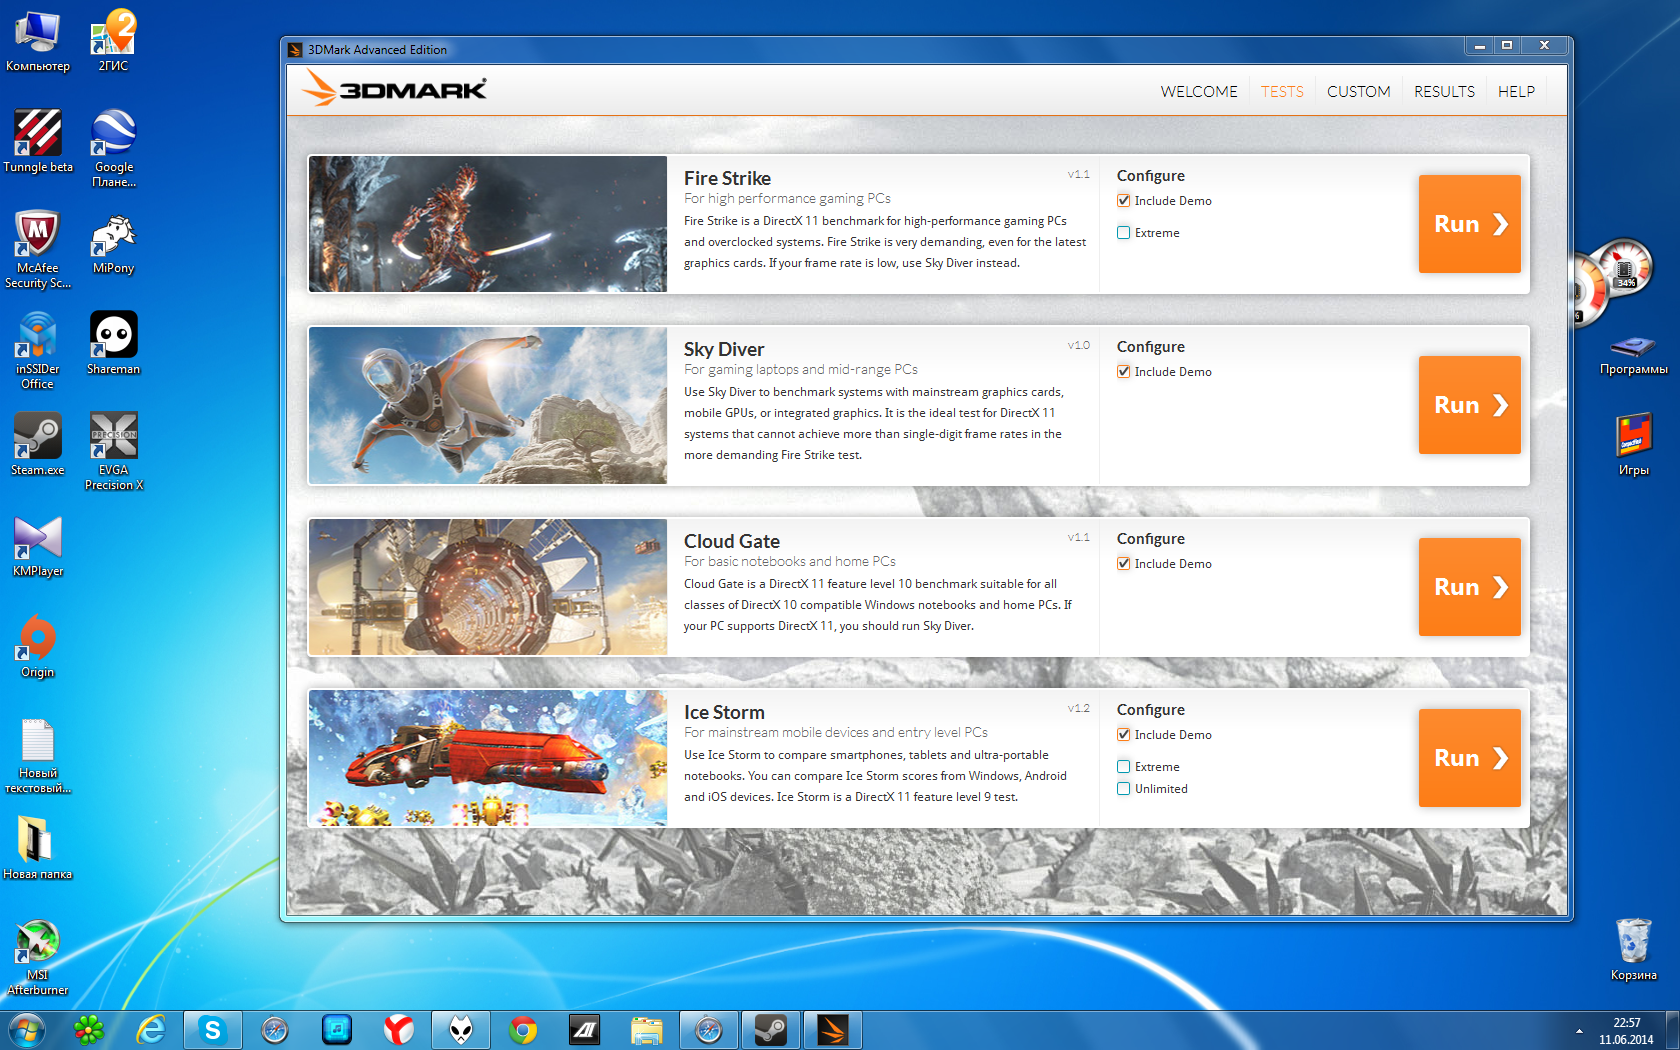Open the Windows Start menu
This screenshot has height=1050, width=1680.
[x=26, y=1030]
